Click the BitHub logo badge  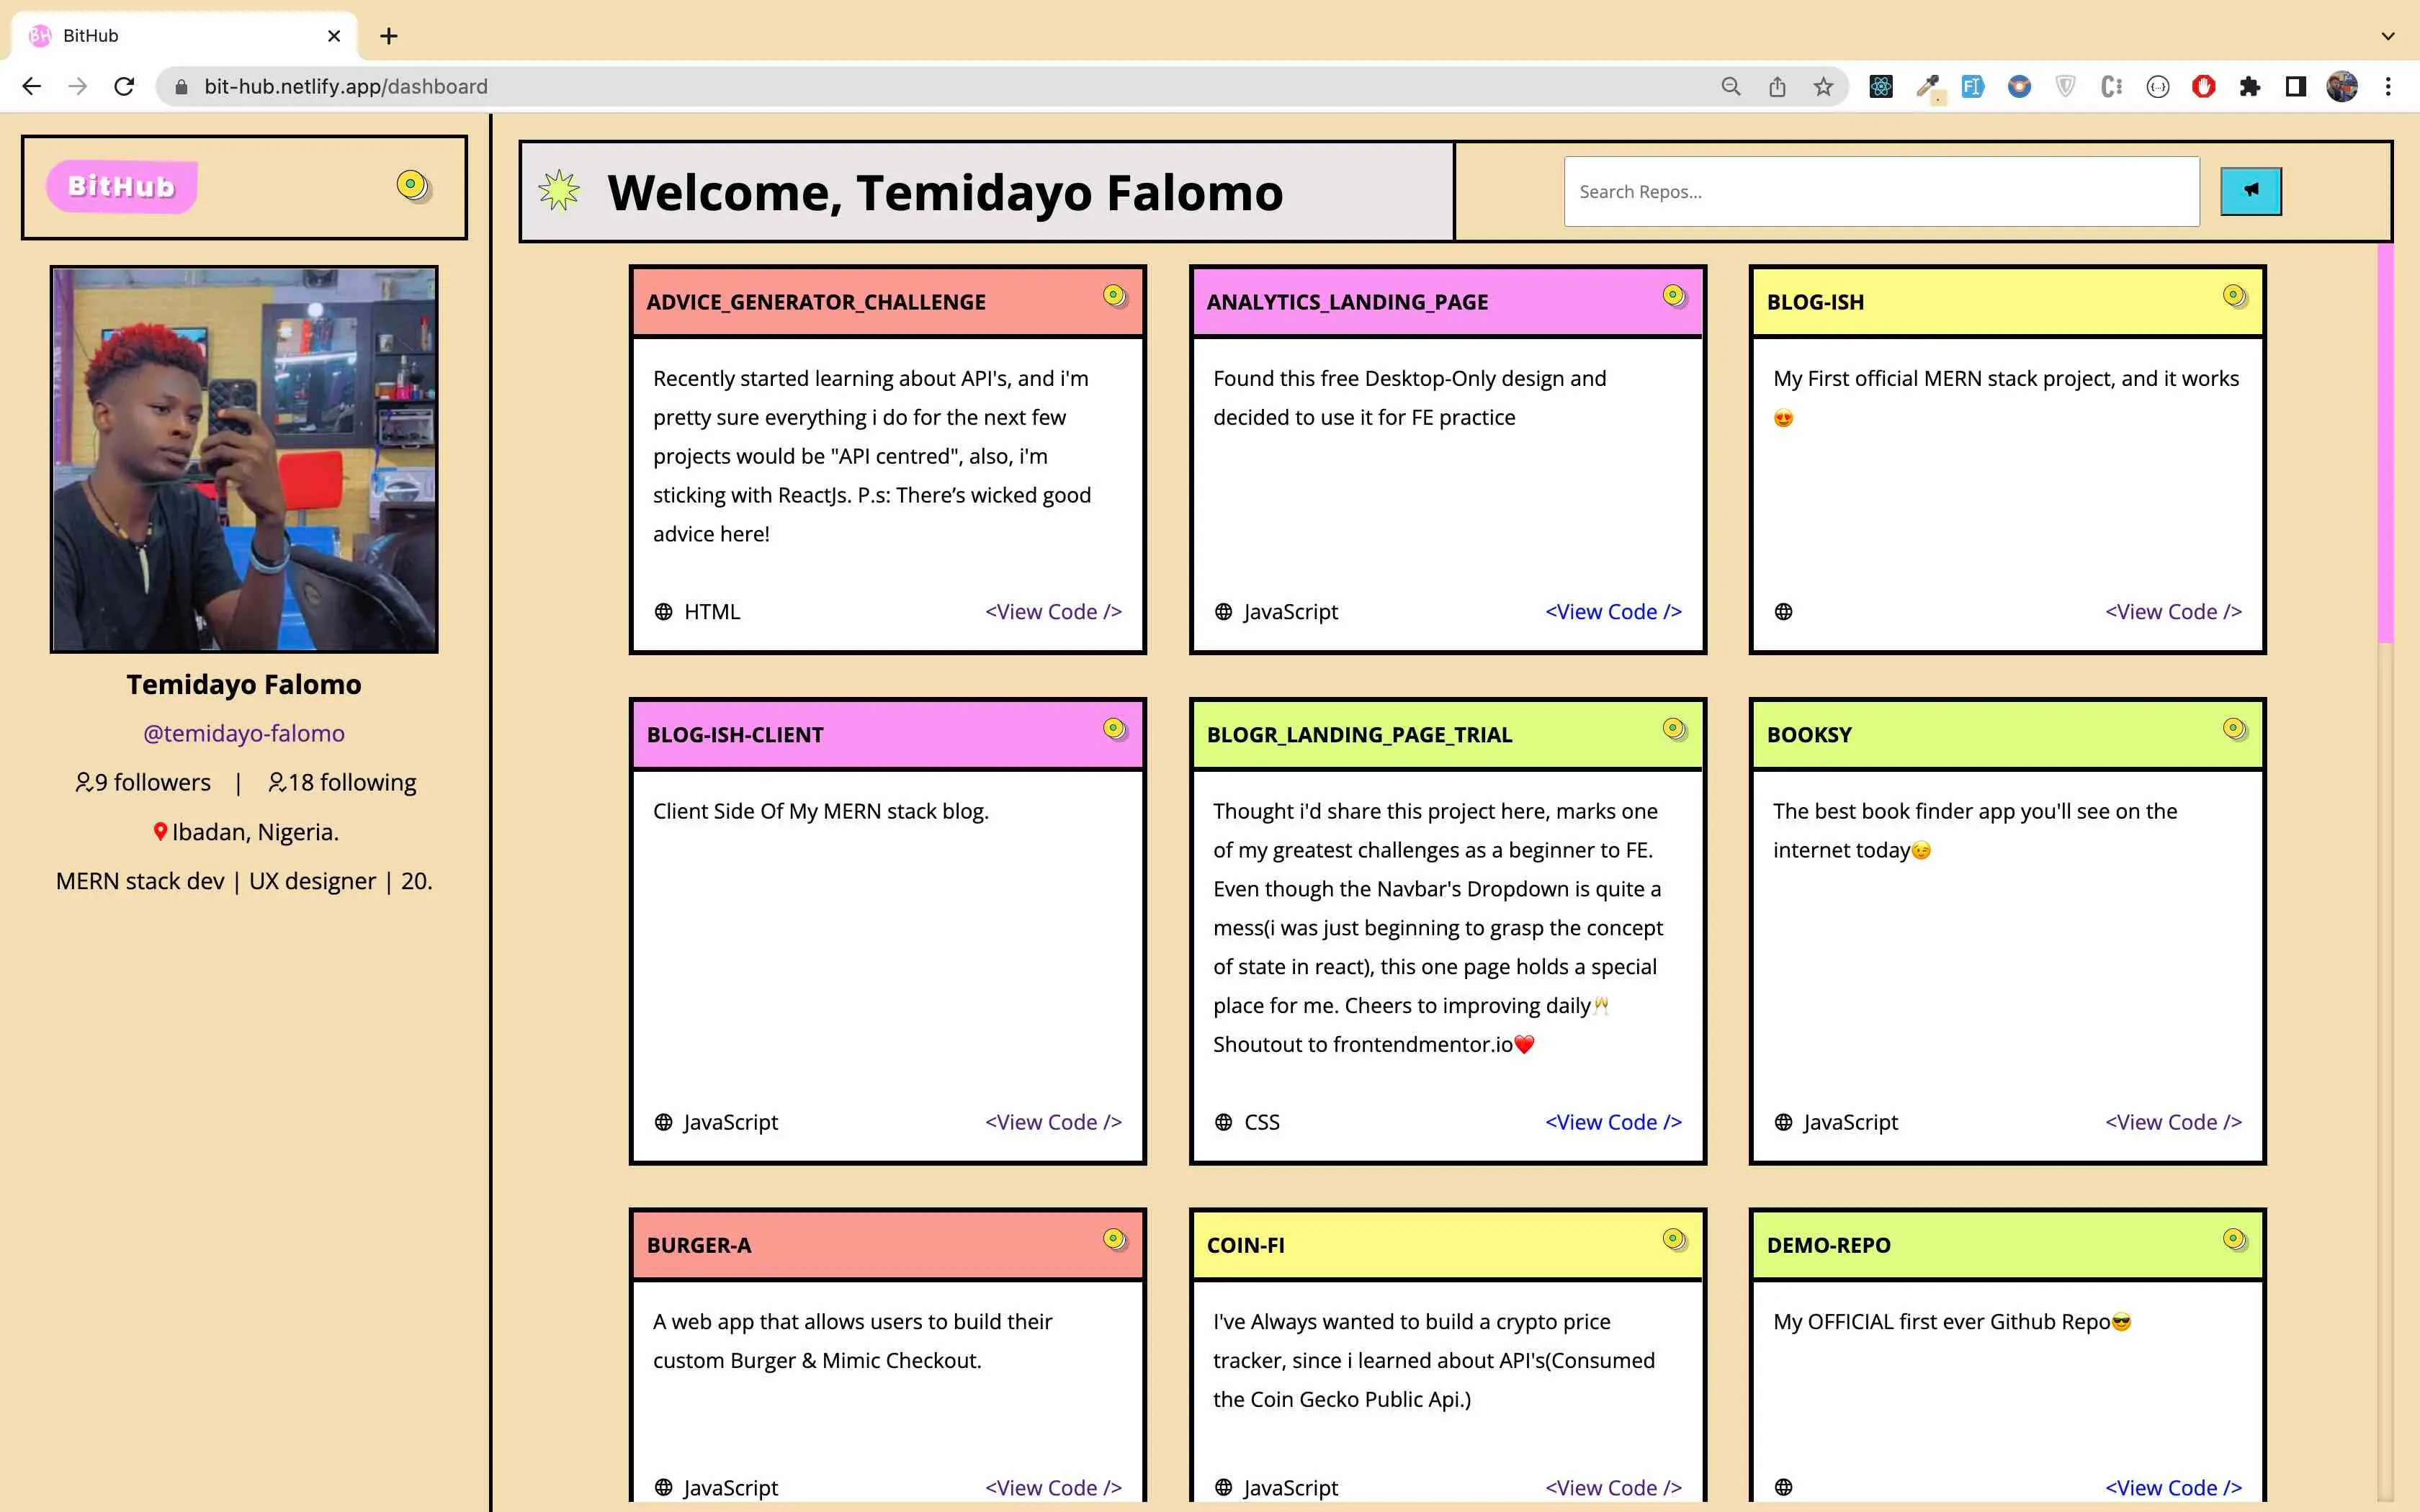point(121,186)
